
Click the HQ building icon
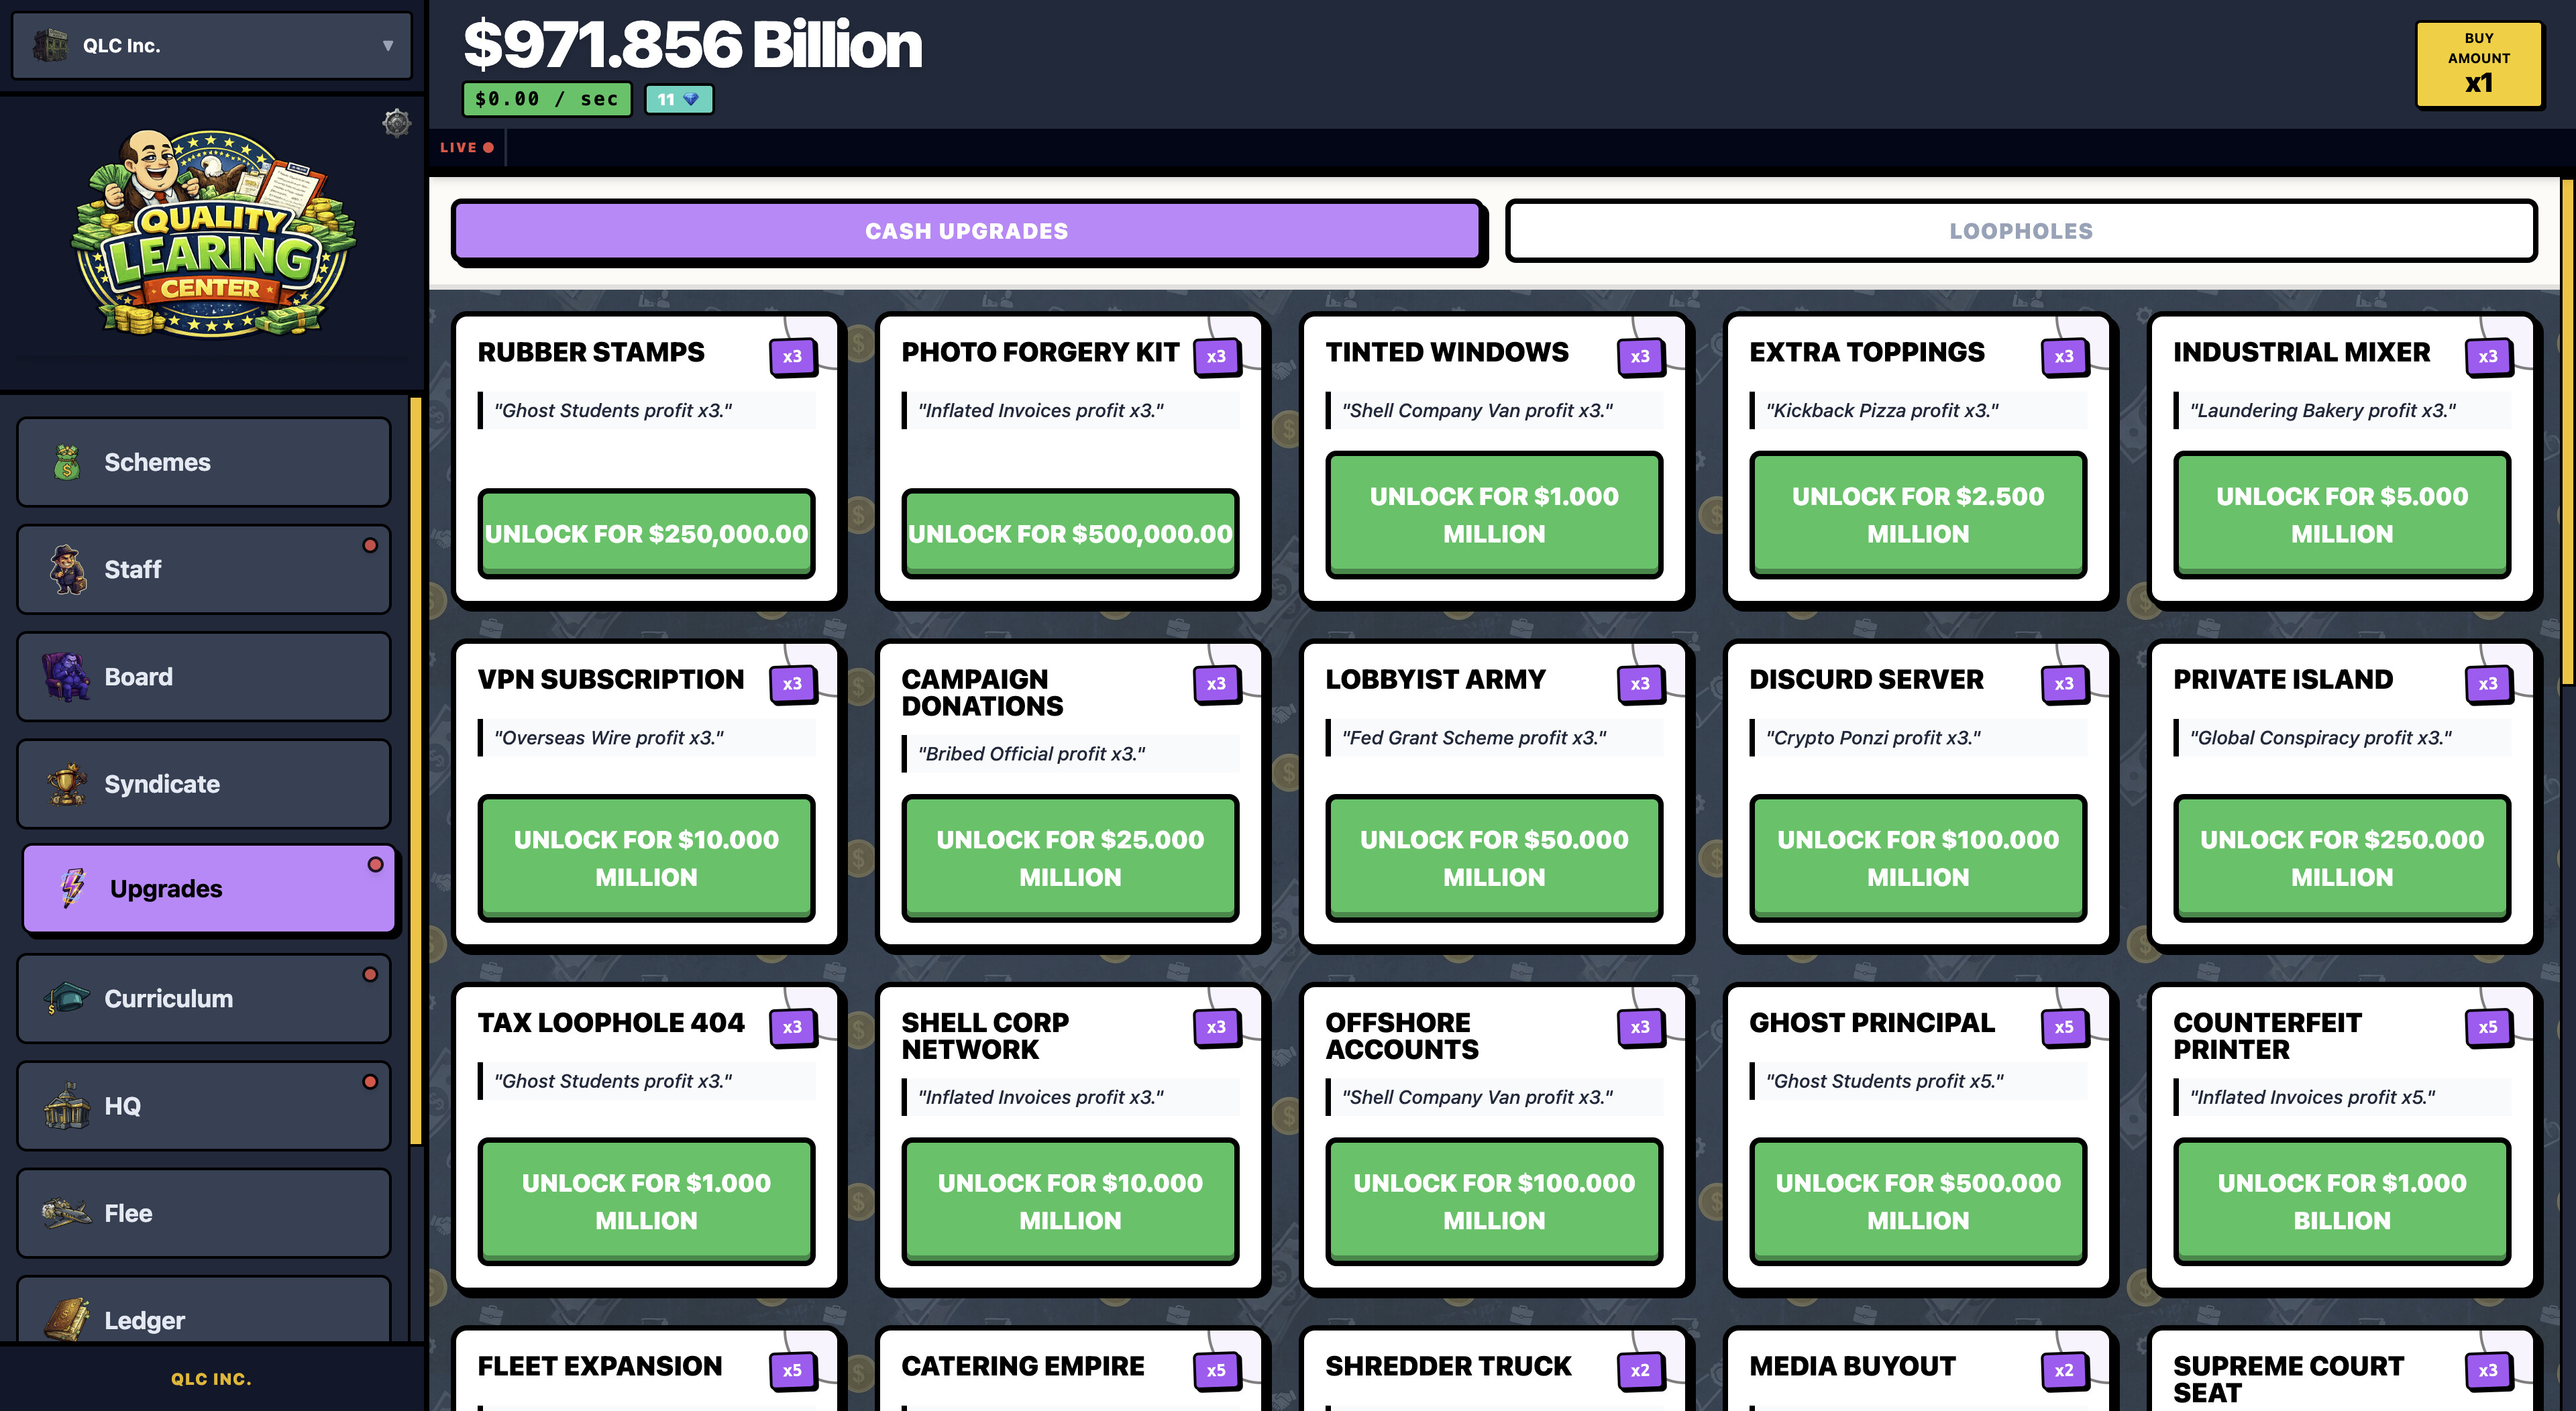[x=67, y=1105]
